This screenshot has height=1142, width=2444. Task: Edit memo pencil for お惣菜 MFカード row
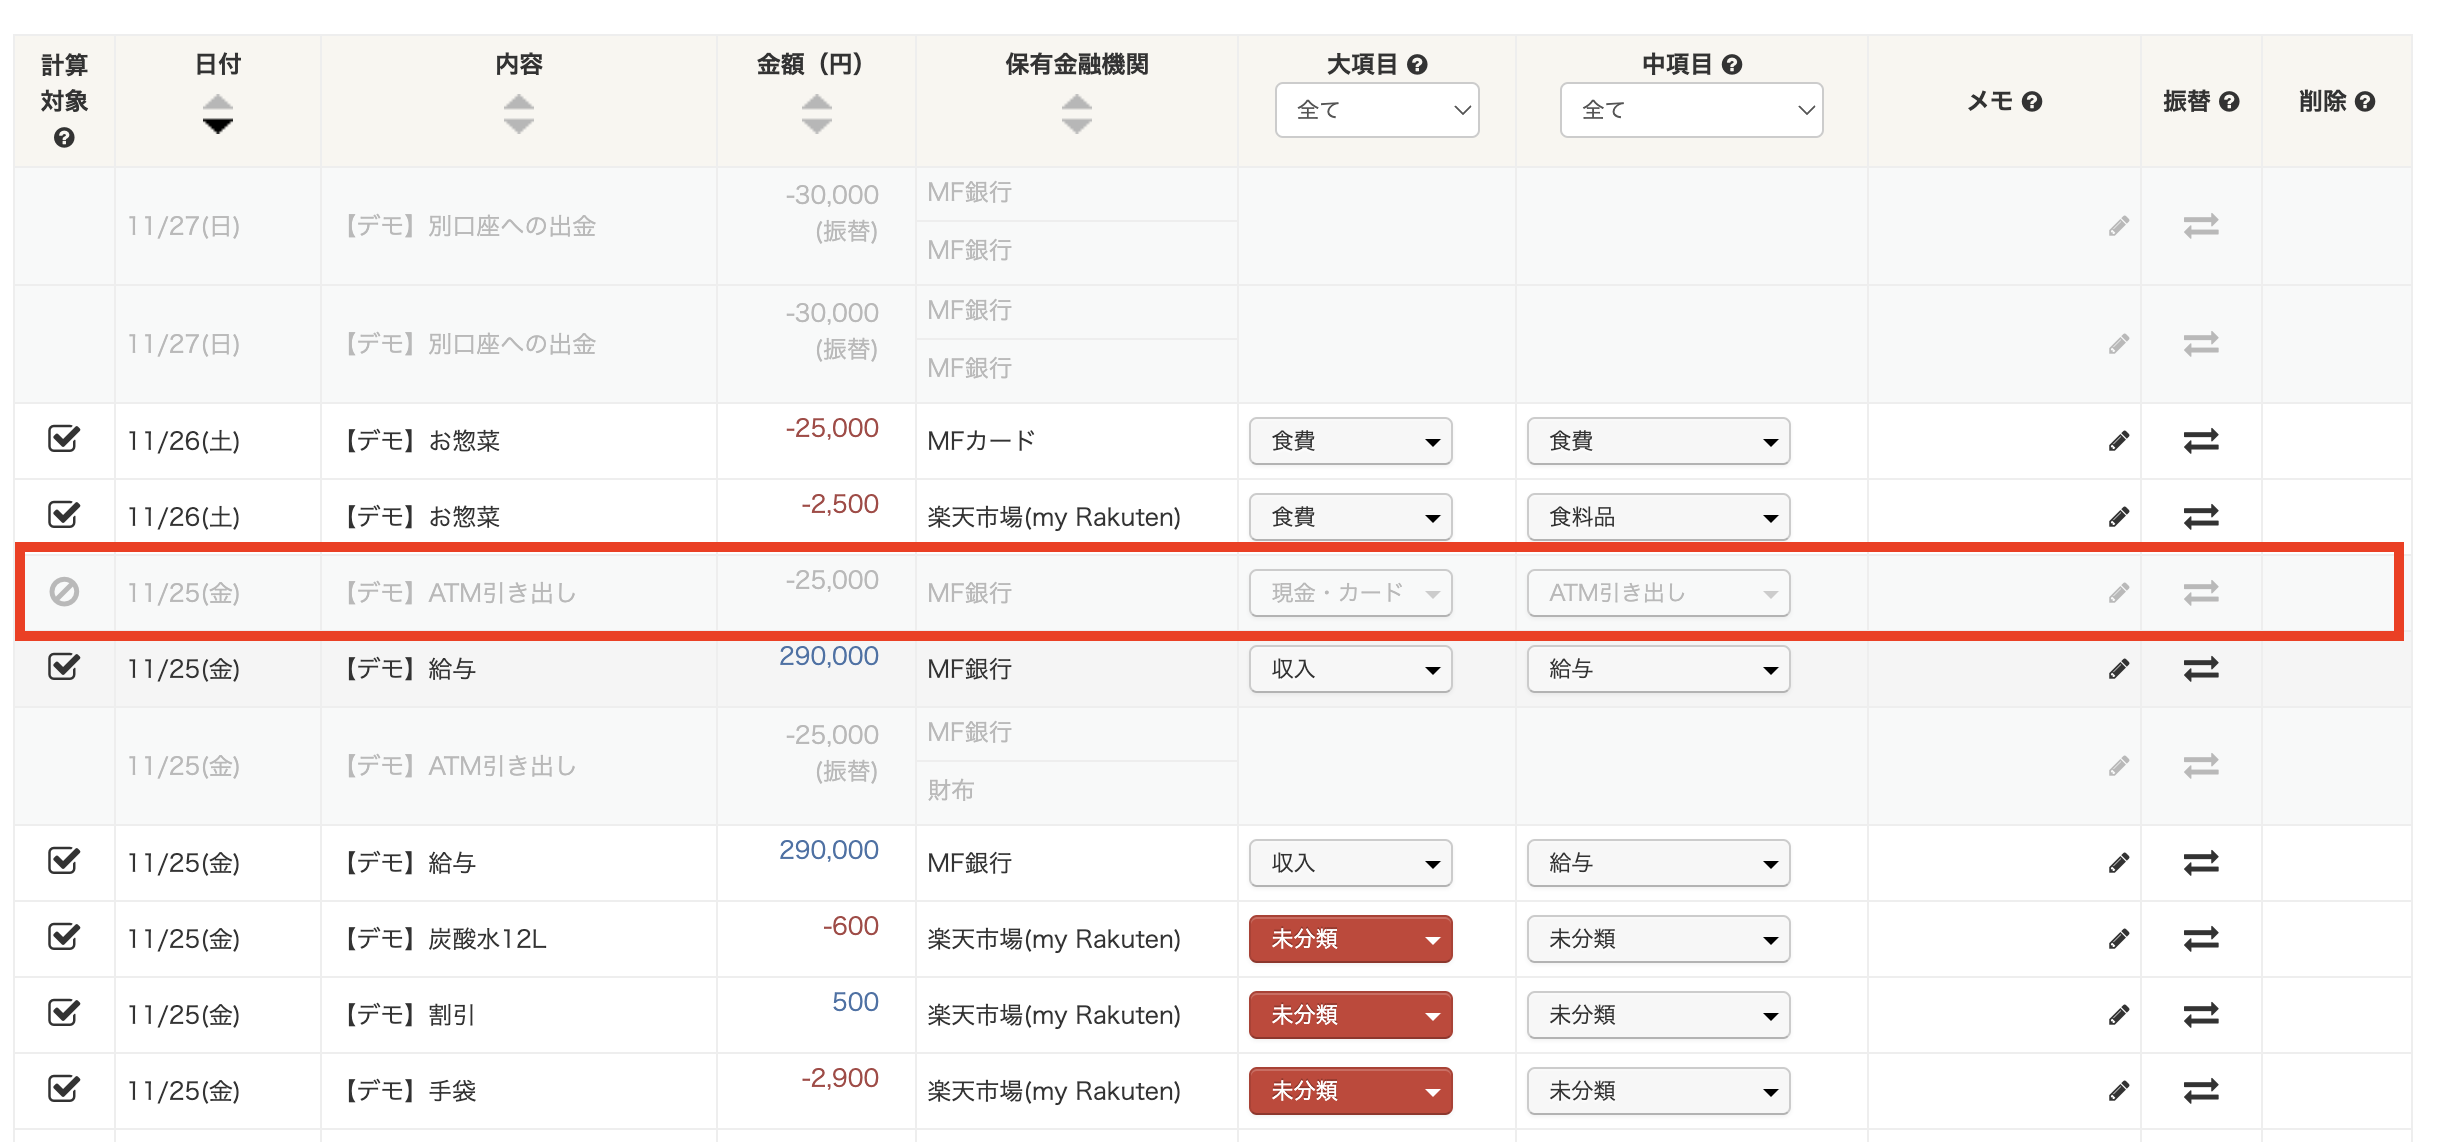(x=2118, y=441)
